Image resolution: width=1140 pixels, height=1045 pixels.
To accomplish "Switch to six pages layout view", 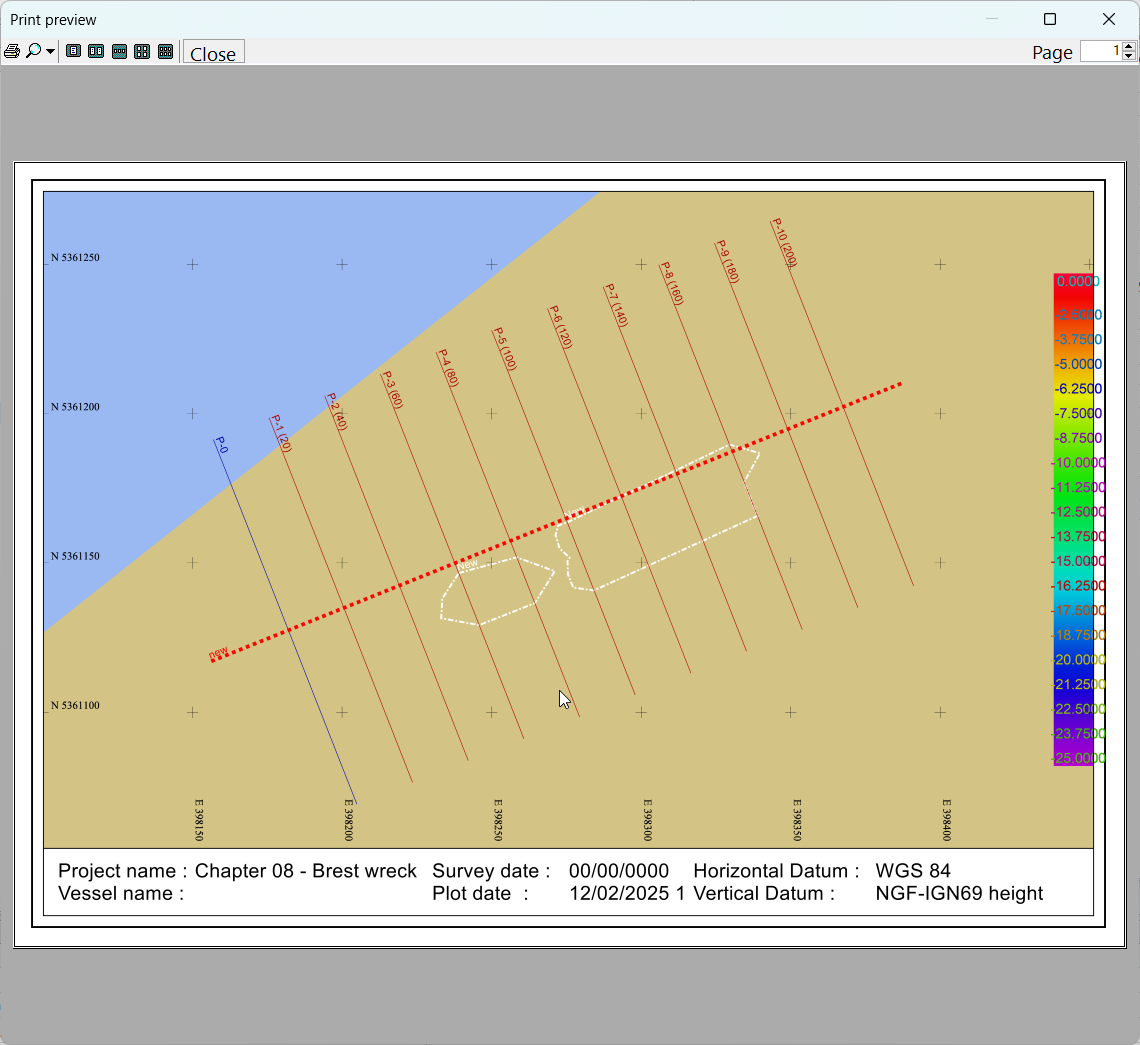I will (x=166, y=52).
